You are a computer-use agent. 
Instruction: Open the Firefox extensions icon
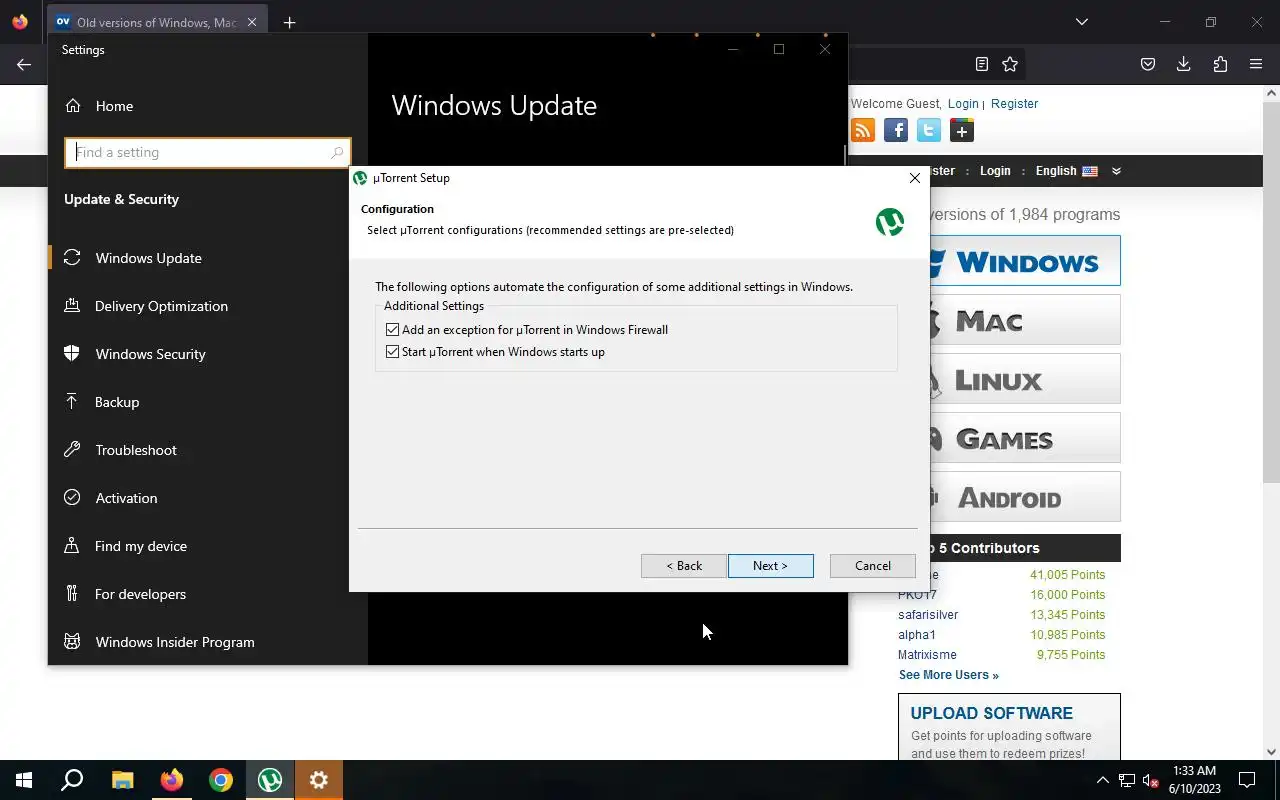pos(1220,64)
